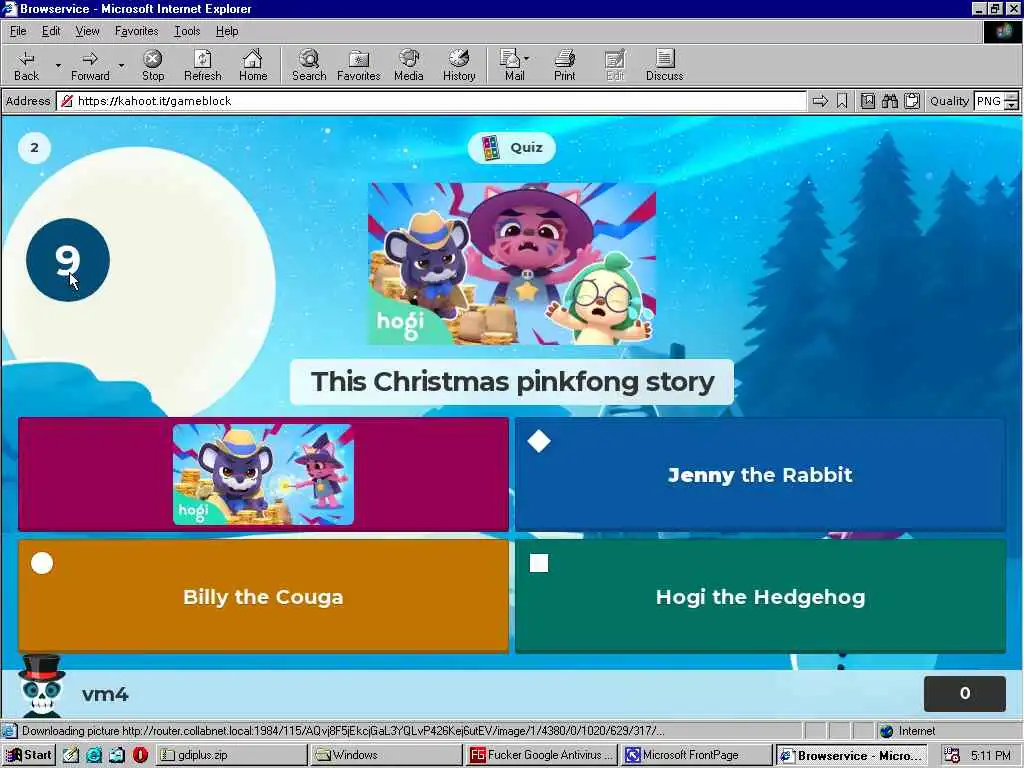
Task: Click the hogi question image
Action: pyautogui.click(x=512, y=263)
